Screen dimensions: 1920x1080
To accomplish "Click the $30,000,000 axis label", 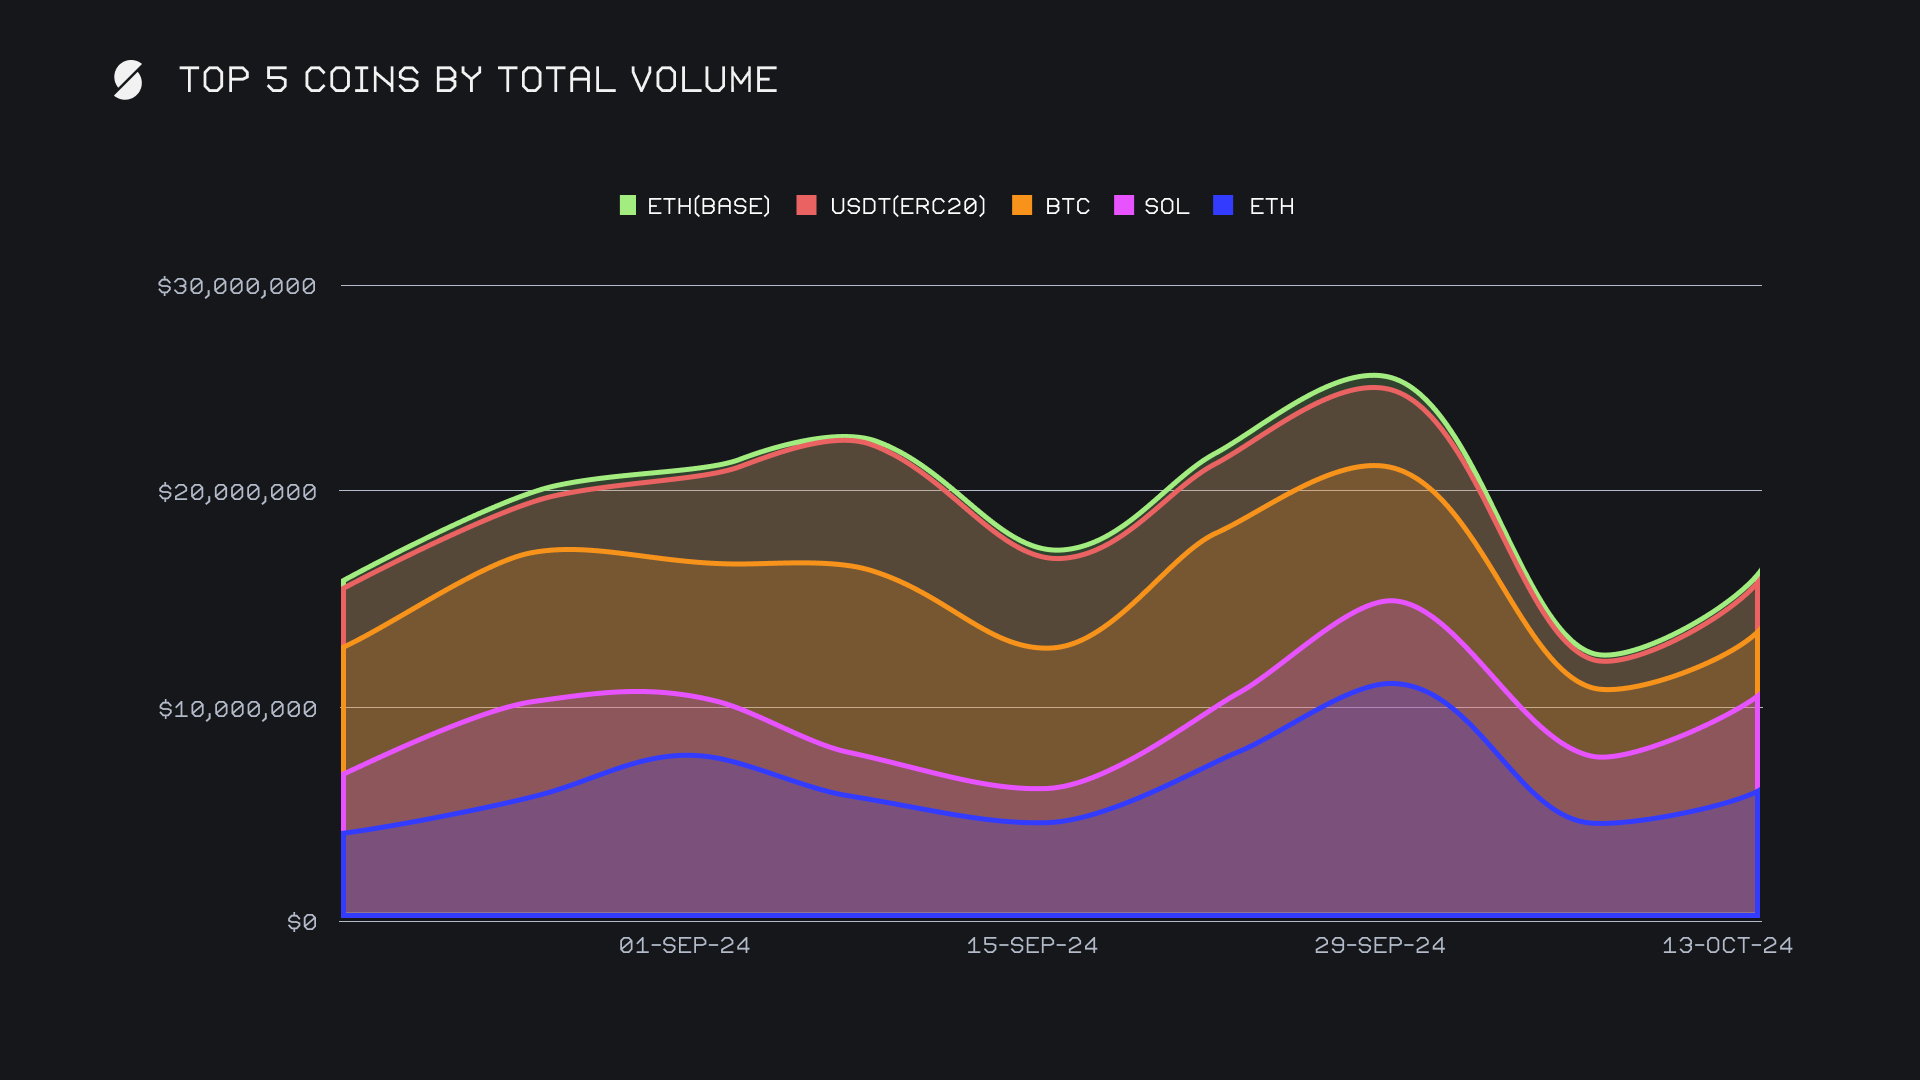I will [x=237, y=286].
